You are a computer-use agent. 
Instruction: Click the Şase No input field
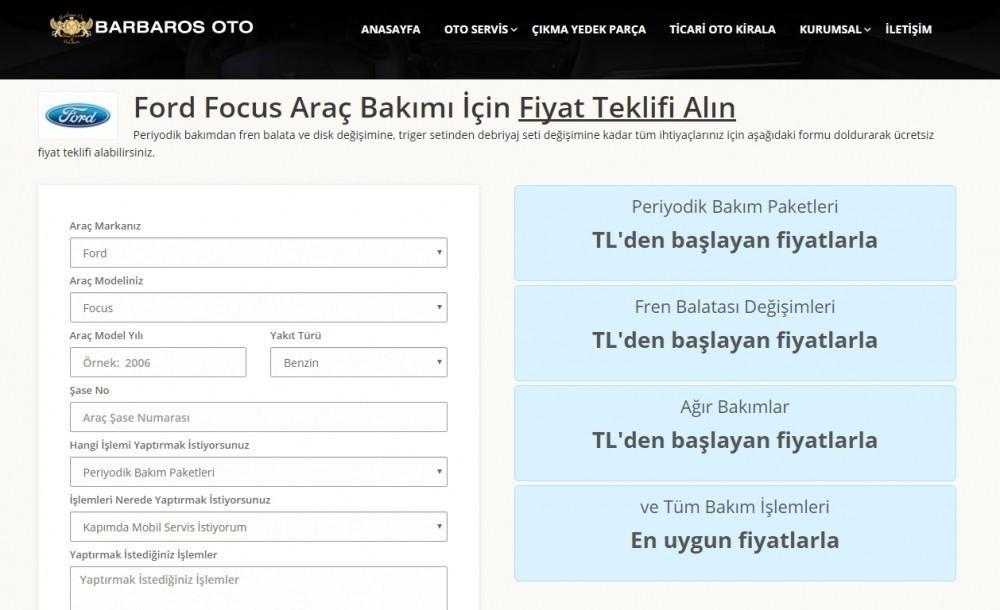coord(258,417)
